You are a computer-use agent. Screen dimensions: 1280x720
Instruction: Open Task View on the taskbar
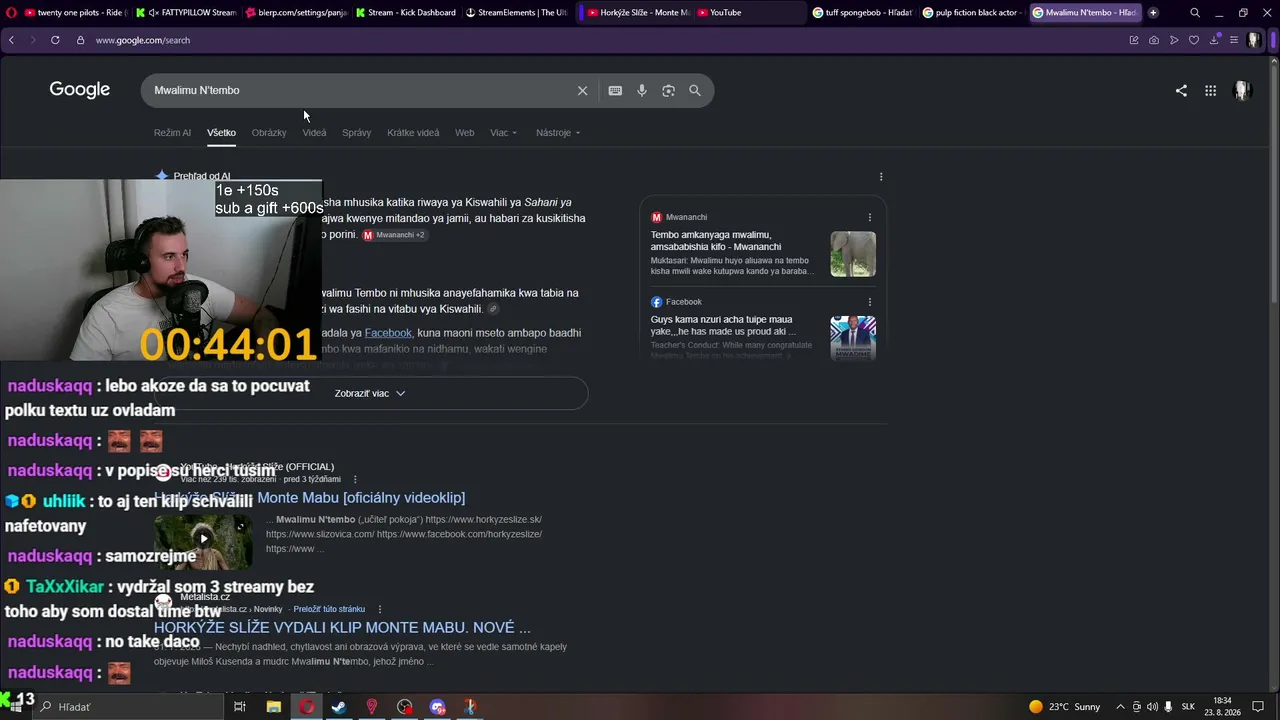240,707
